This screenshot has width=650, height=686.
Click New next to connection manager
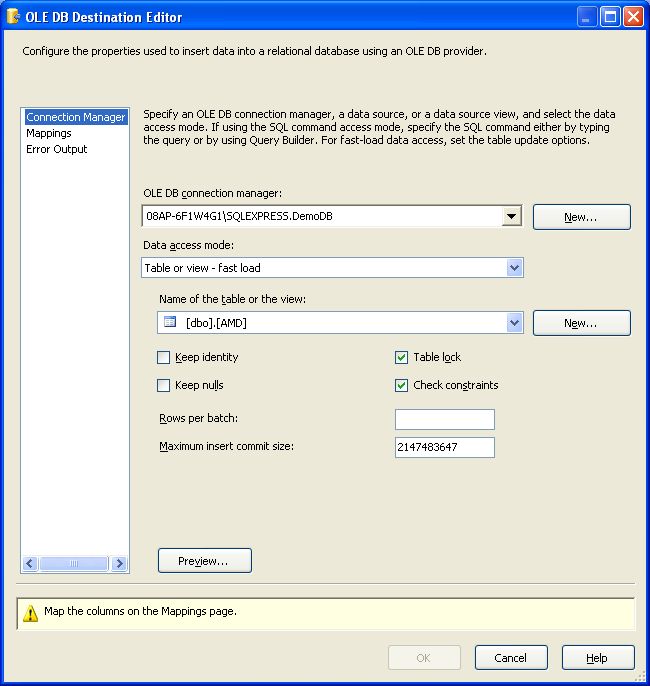pos(581,217)
